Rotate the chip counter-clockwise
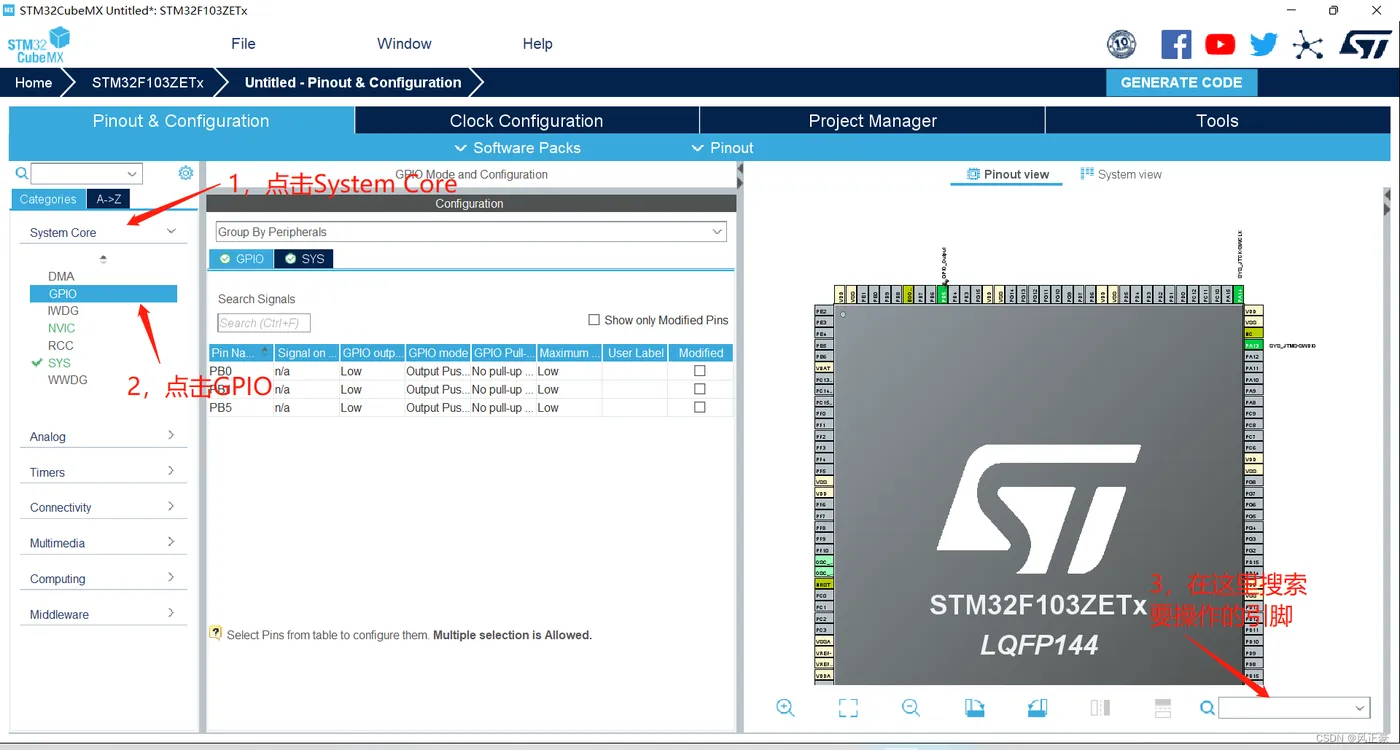This screenshot has height=750, width=1400. click(1037, 708)
